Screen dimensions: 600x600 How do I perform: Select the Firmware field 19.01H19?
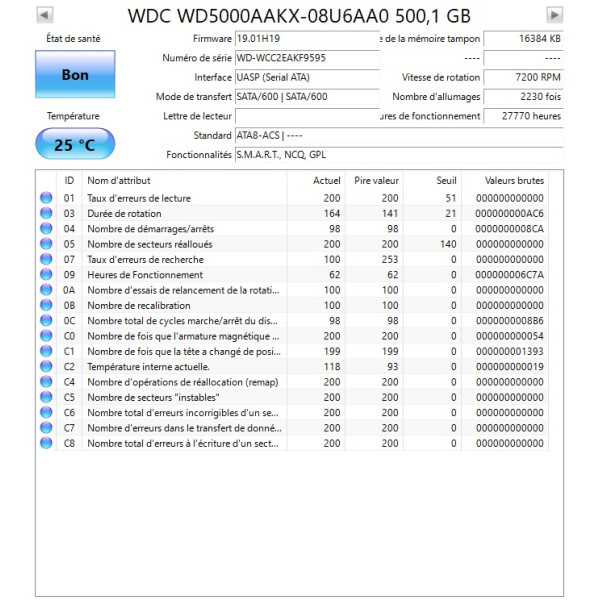(307, 39)
